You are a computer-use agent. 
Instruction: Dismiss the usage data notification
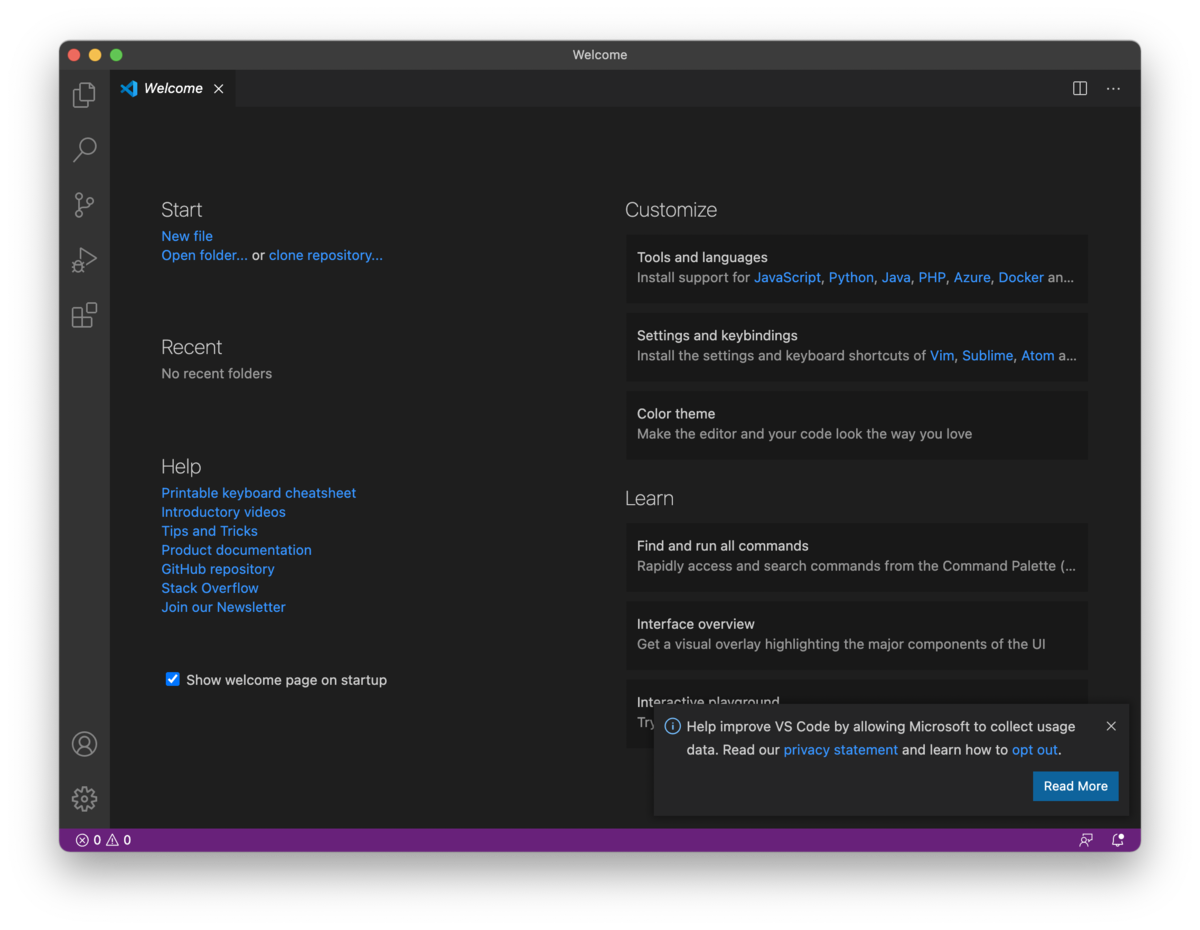click(x=1111, y=726)
